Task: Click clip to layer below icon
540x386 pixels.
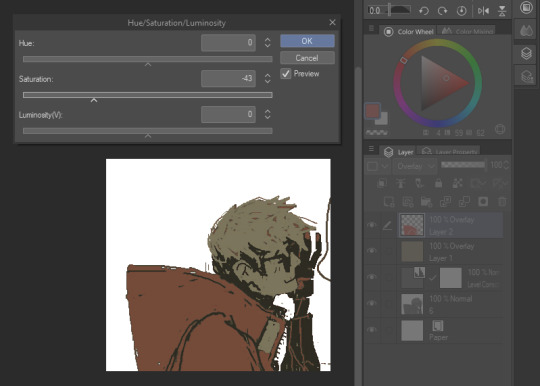Action: pyautogui.click(x=382, y=183)
